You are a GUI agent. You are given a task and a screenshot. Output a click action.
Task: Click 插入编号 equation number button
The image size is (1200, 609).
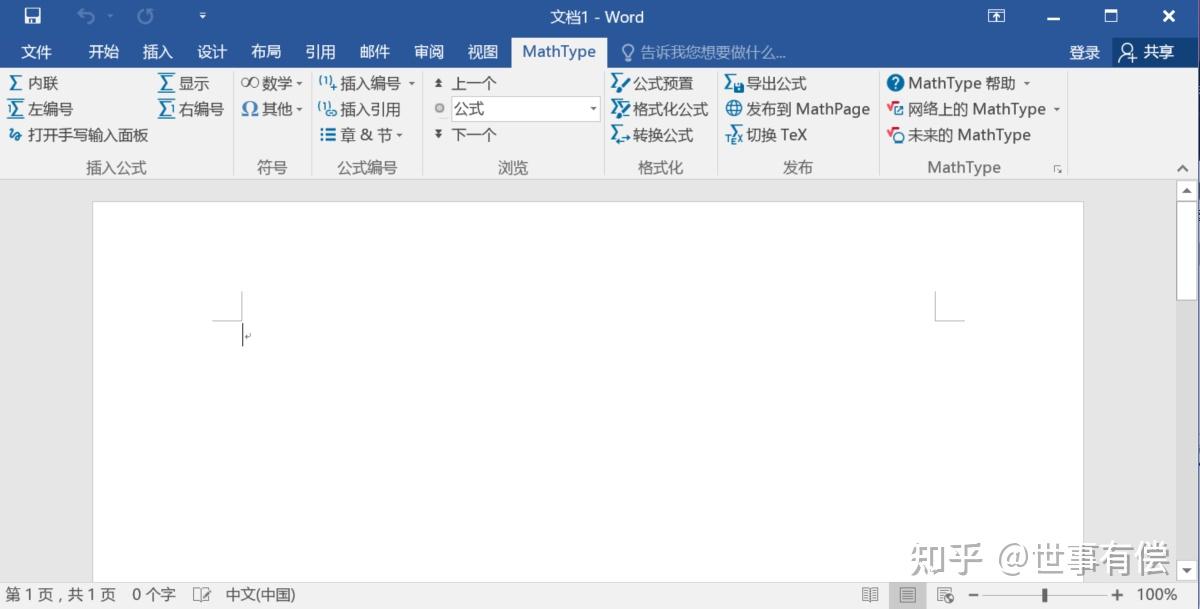[359, 83]
